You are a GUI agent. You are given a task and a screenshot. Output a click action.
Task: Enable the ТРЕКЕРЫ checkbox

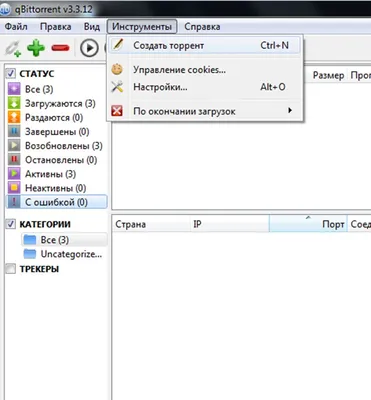(11, 269)
